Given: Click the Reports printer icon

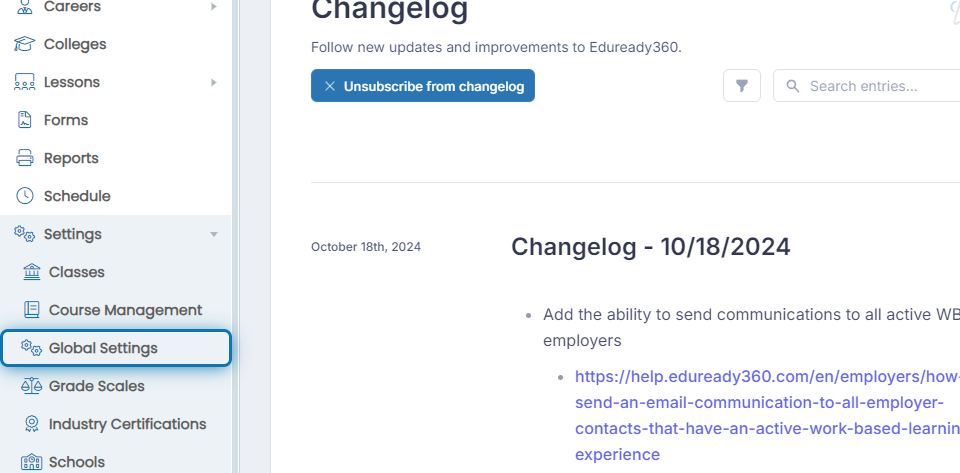Looking at the screenshot, I should tap(24, 158).
